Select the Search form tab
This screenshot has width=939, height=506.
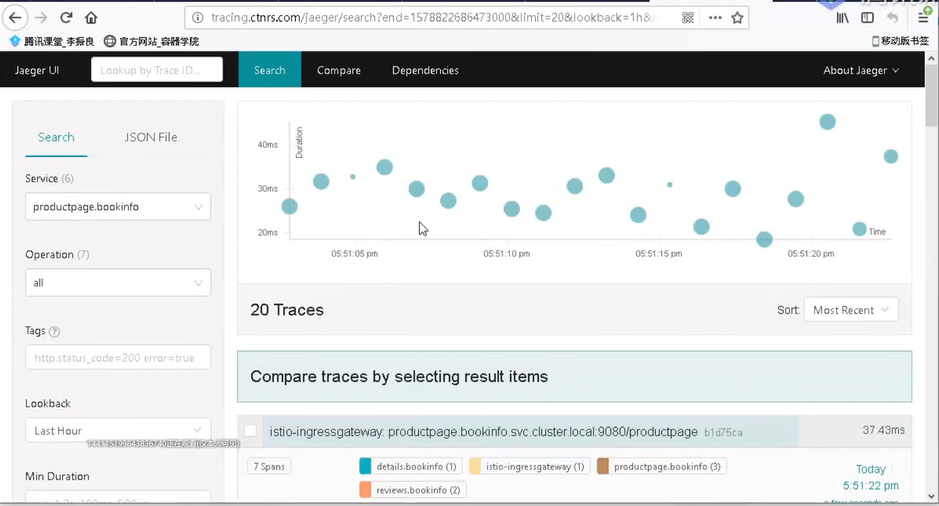tap(56, 137)
